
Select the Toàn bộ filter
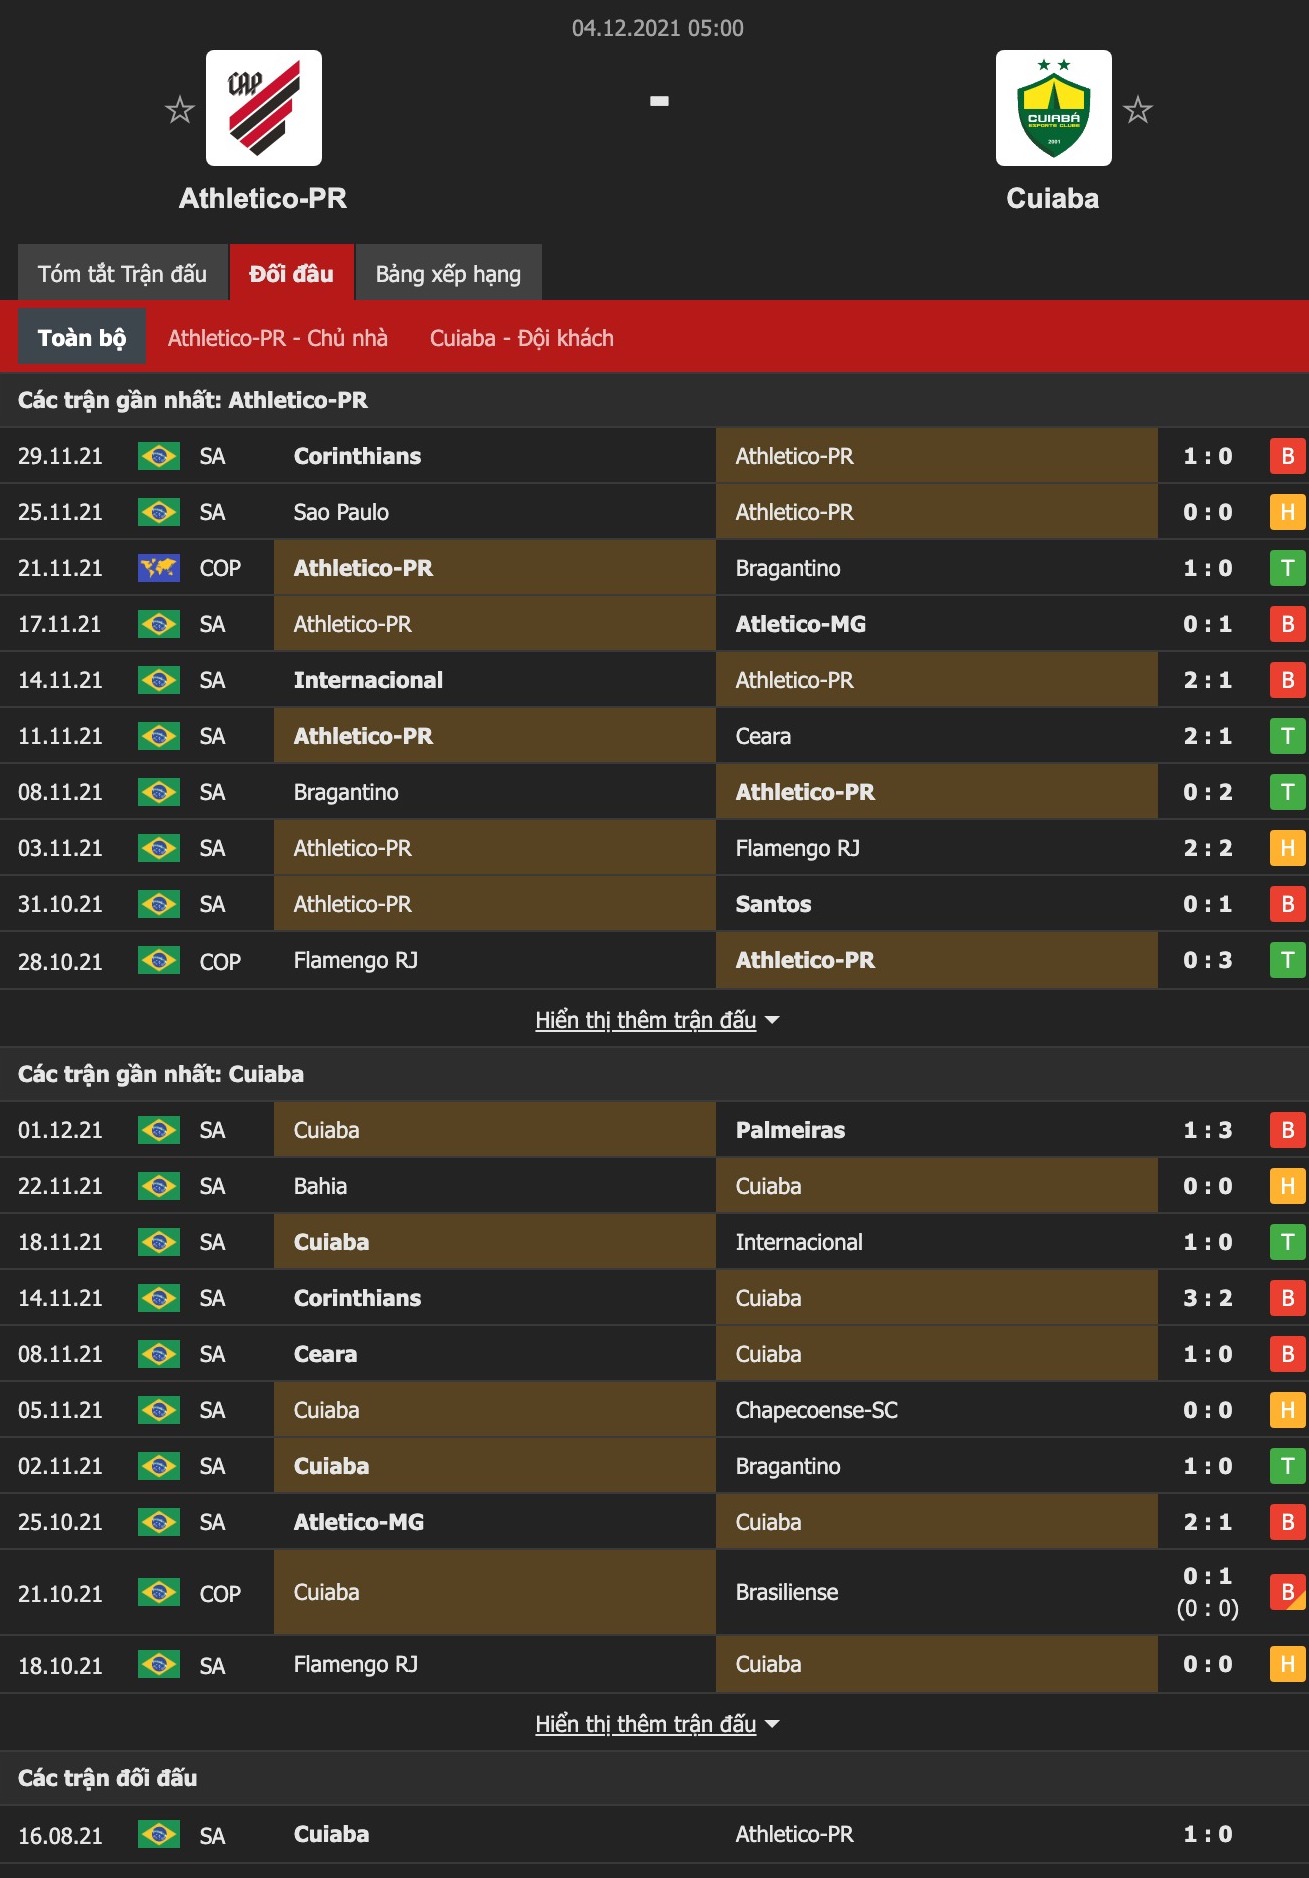[82, 337]
